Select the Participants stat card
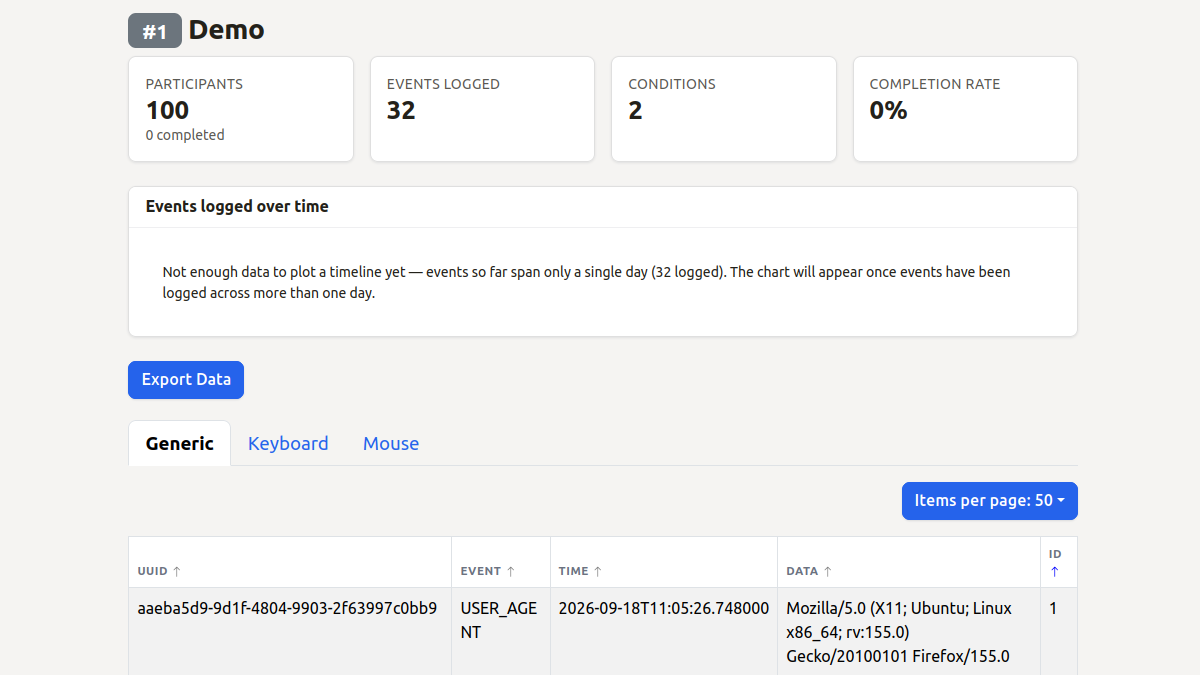Image resolution: width=1200 pixels, height=675 pixels. pyautogui.click(x=241, y=109)
